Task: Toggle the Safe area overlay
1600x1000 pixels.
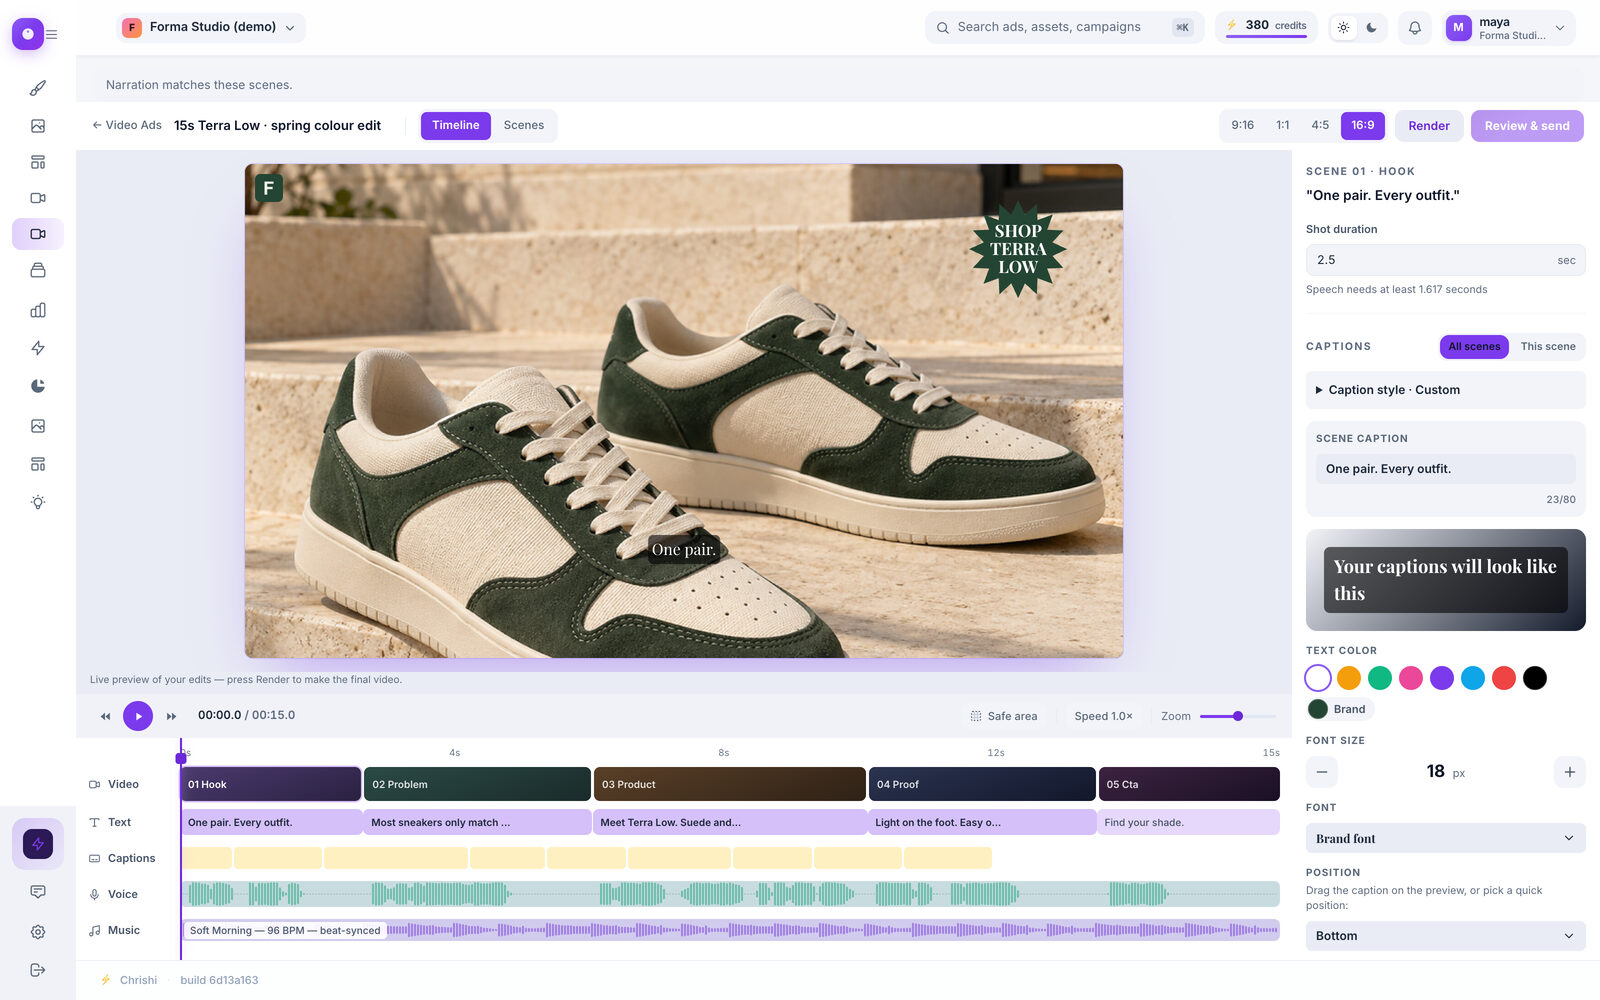Action: tap(1004, 716)
